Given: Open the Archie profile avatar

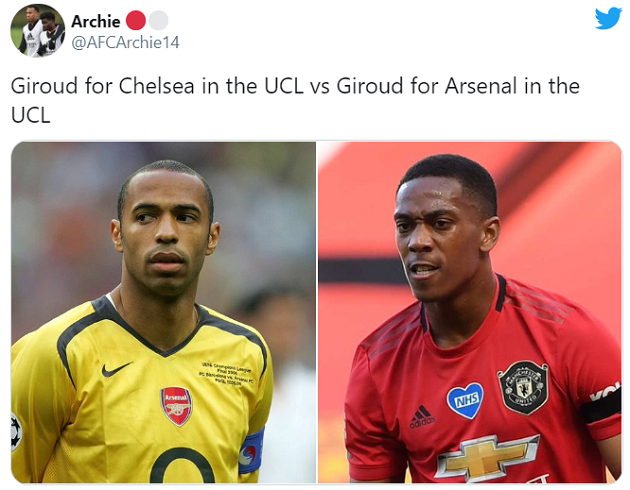Looking at the screenshot, I should [x=37, y=30].
